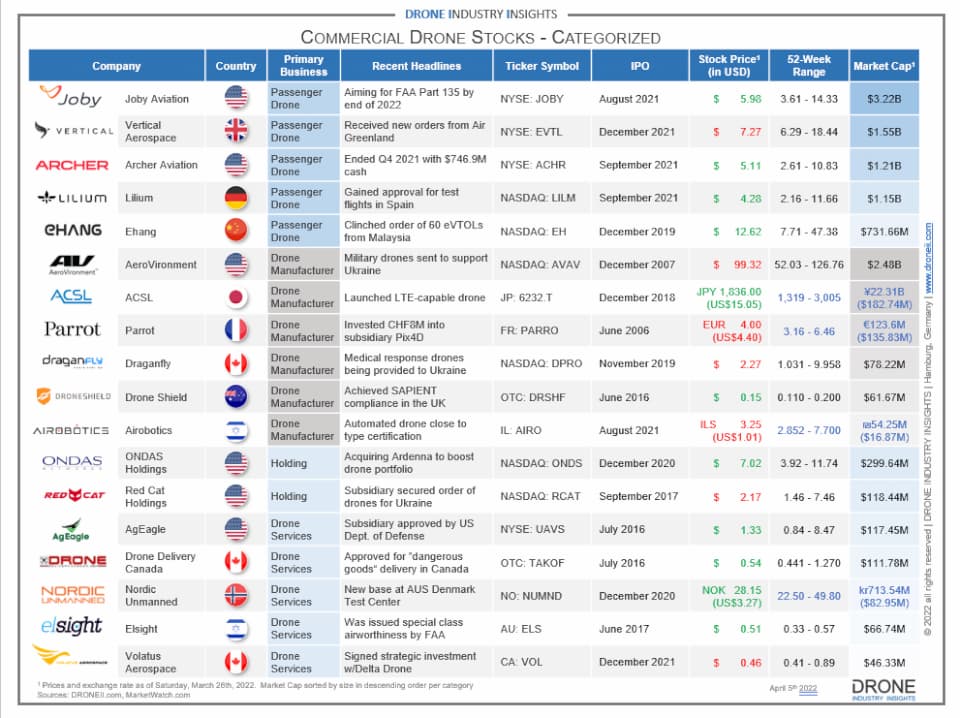Click Joby's blue $3.22B market cap cell
Viewport: 960px width, 718px height.
(883, 99)
